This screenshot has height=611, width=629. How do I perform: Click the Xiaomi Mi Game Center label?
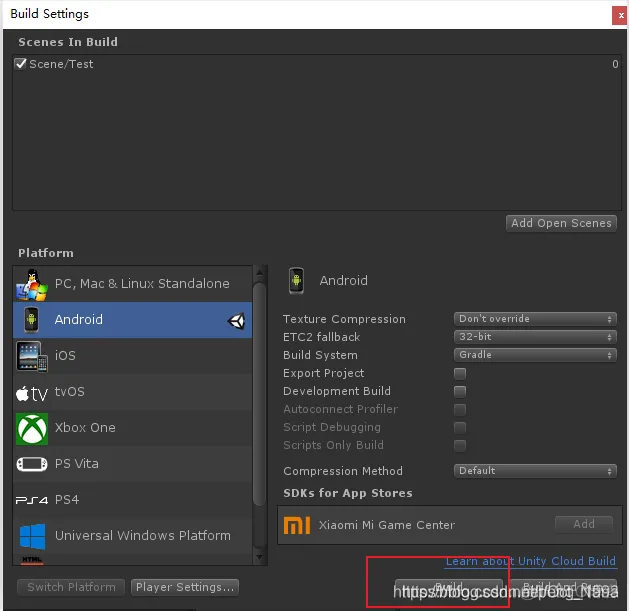coord(387,525)
